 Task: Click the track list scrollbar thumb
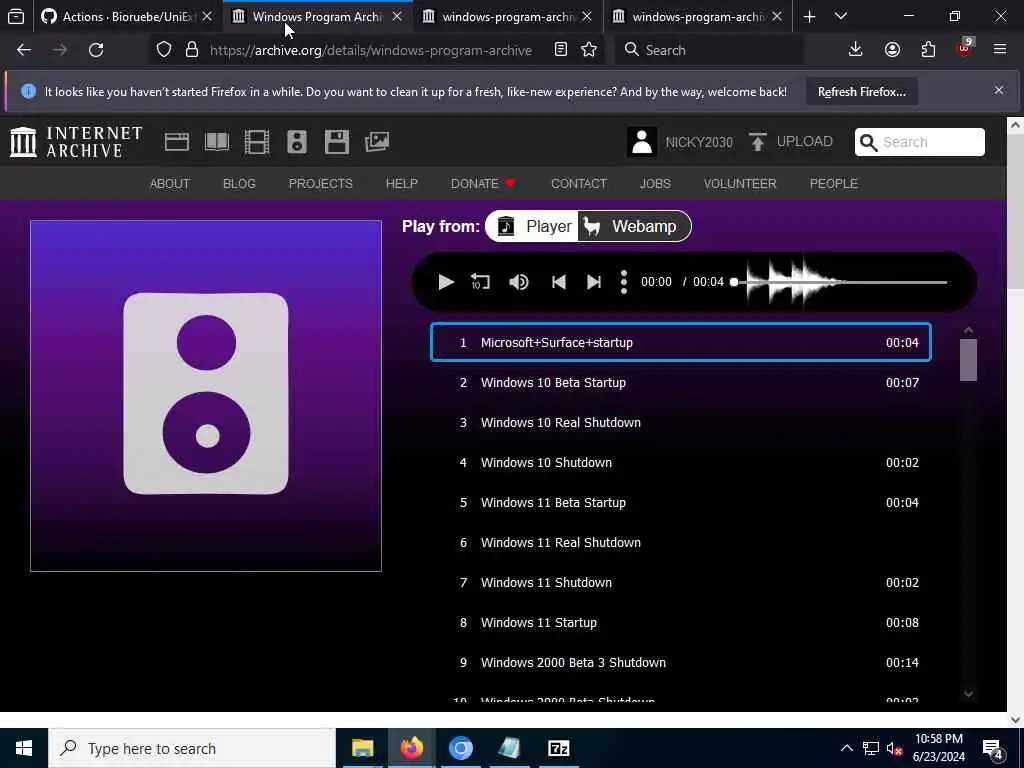click(x=968, y=360)
